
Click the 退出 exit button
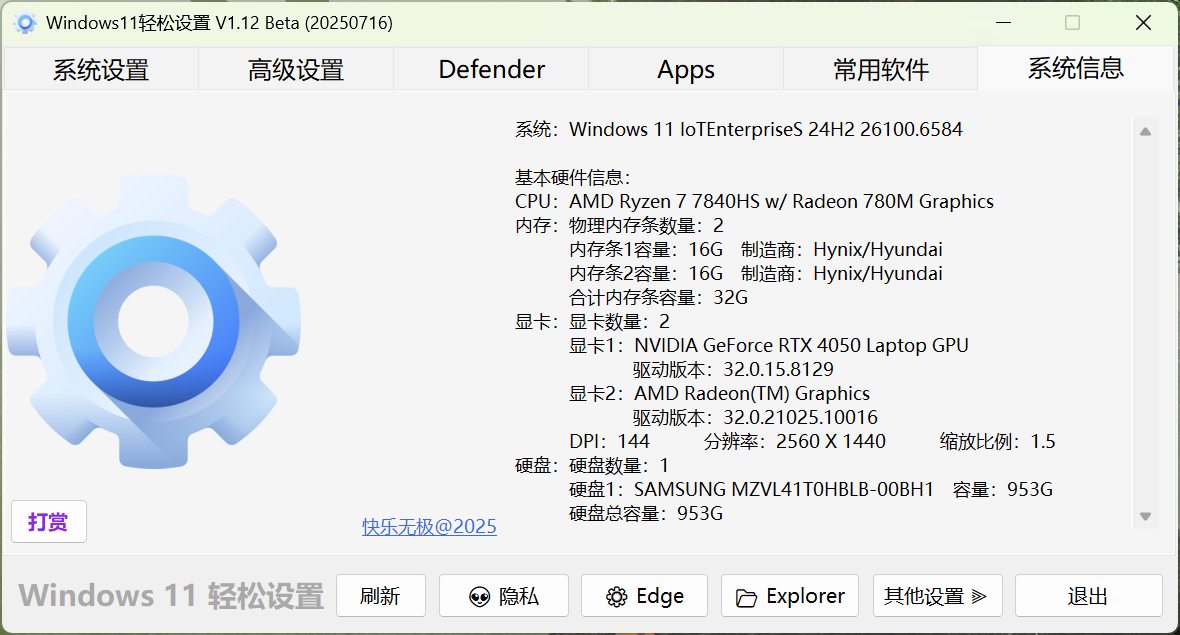coord(1088,596)
